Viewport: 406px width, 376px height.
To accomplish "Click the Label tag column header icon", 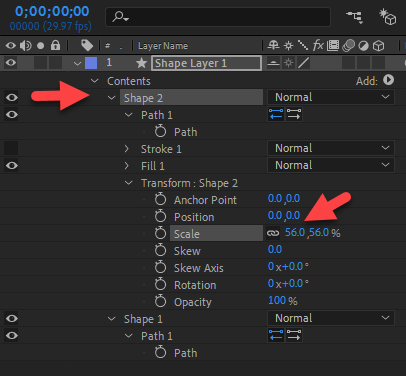I will click(x=87, y=45).
